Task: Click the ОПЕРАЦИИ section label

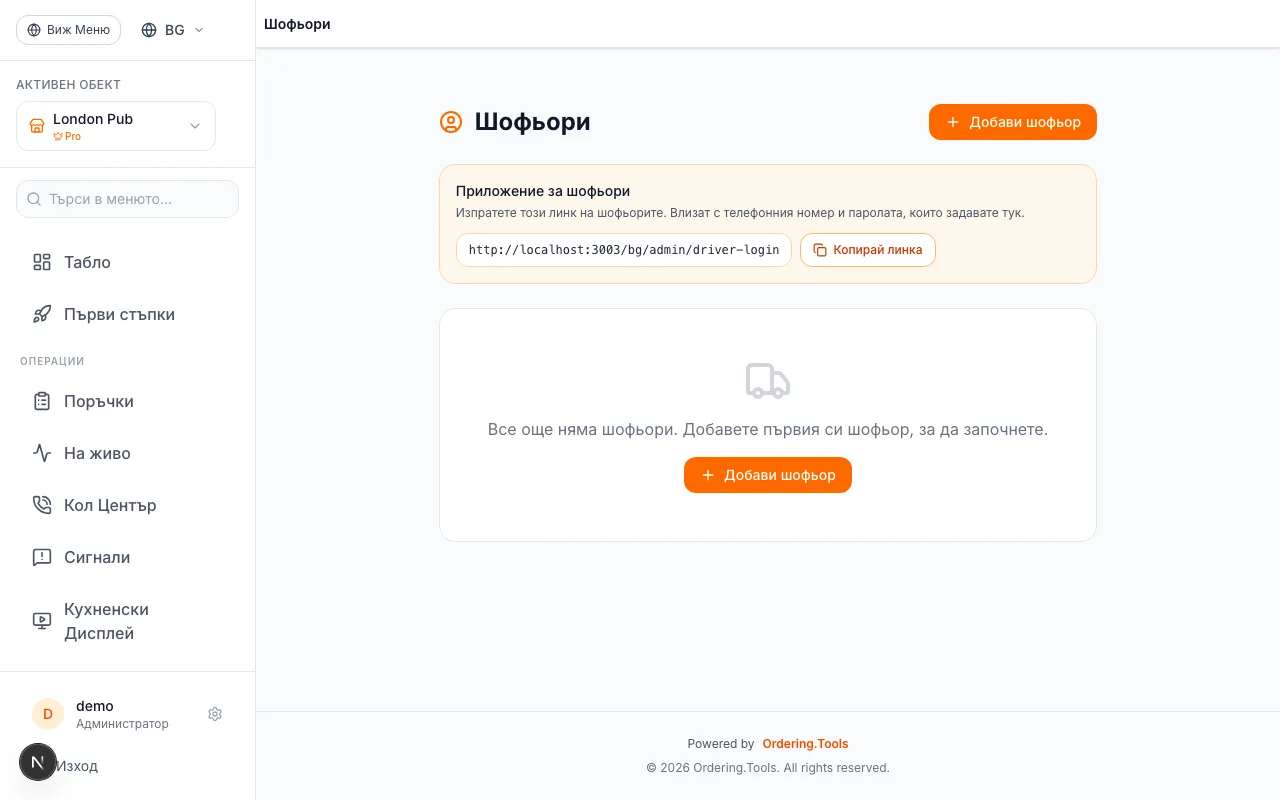Action: [x=52, y=361]
